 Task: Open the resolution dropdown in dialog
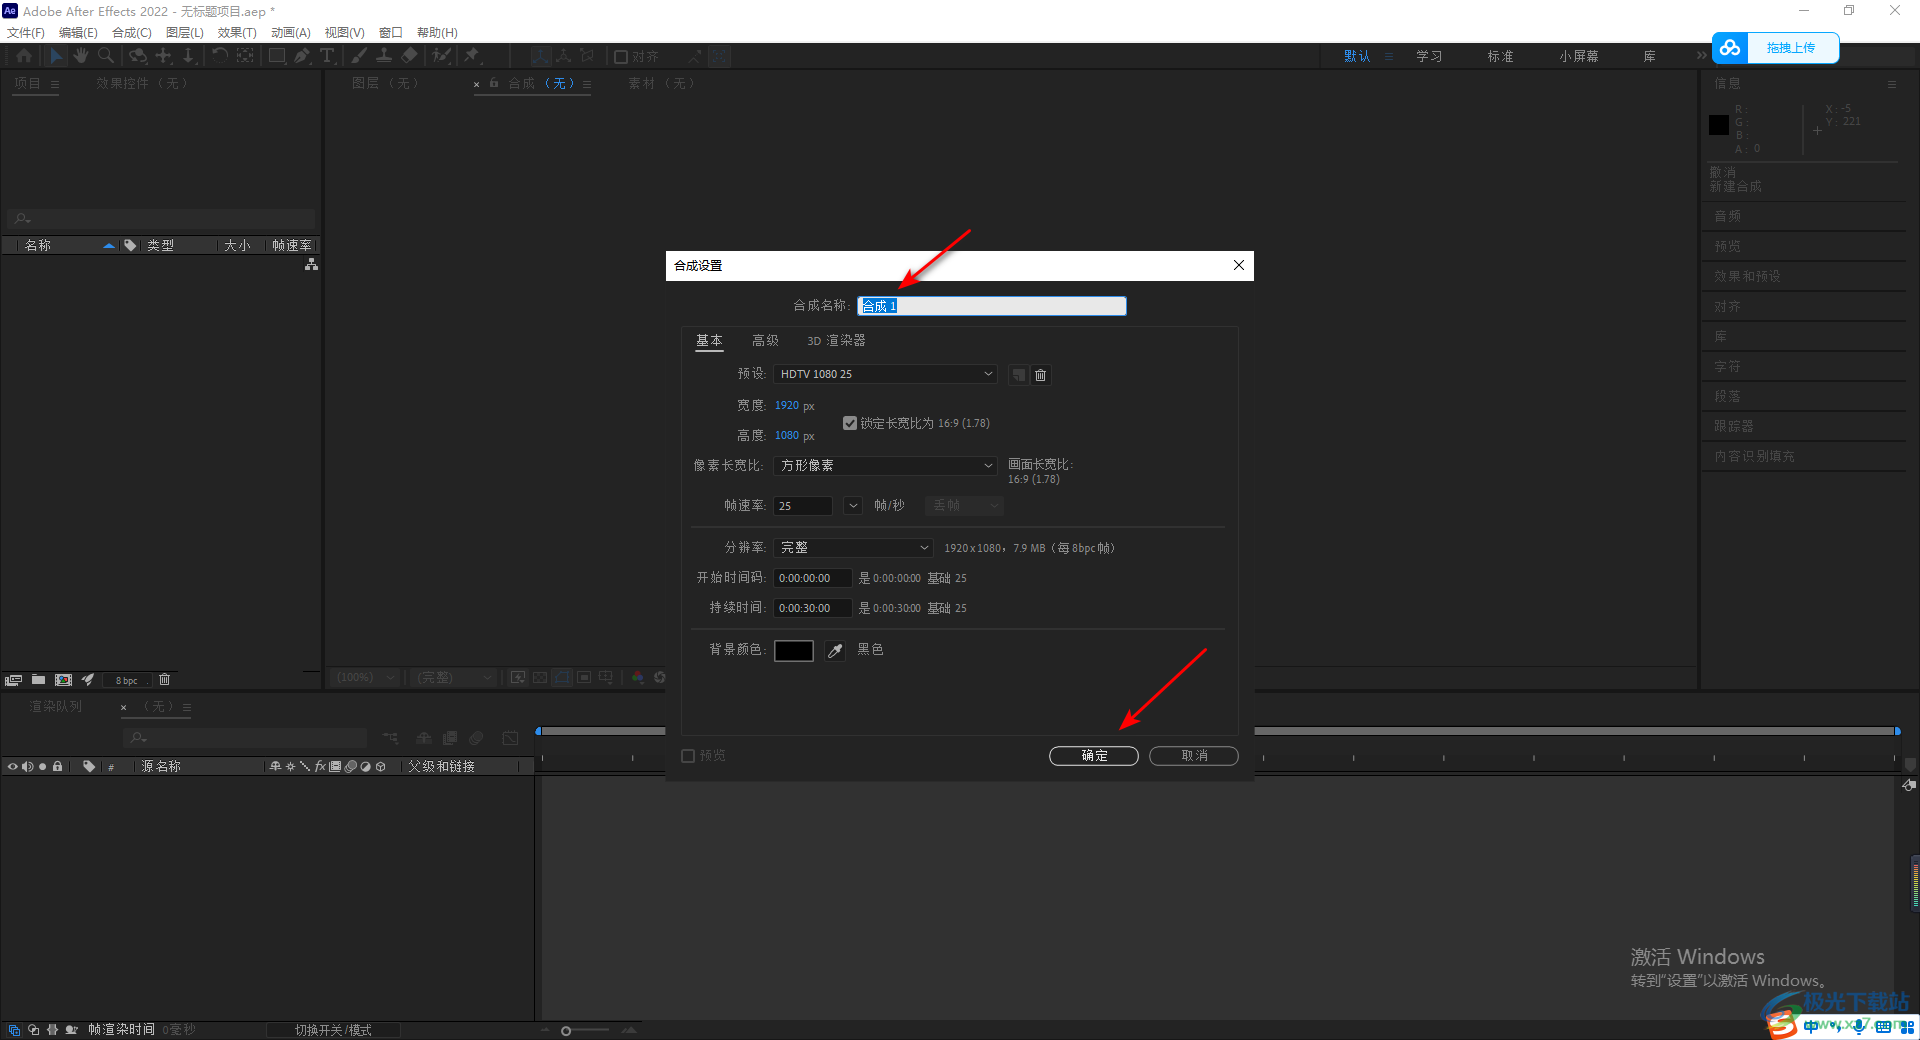click(853, 548)
